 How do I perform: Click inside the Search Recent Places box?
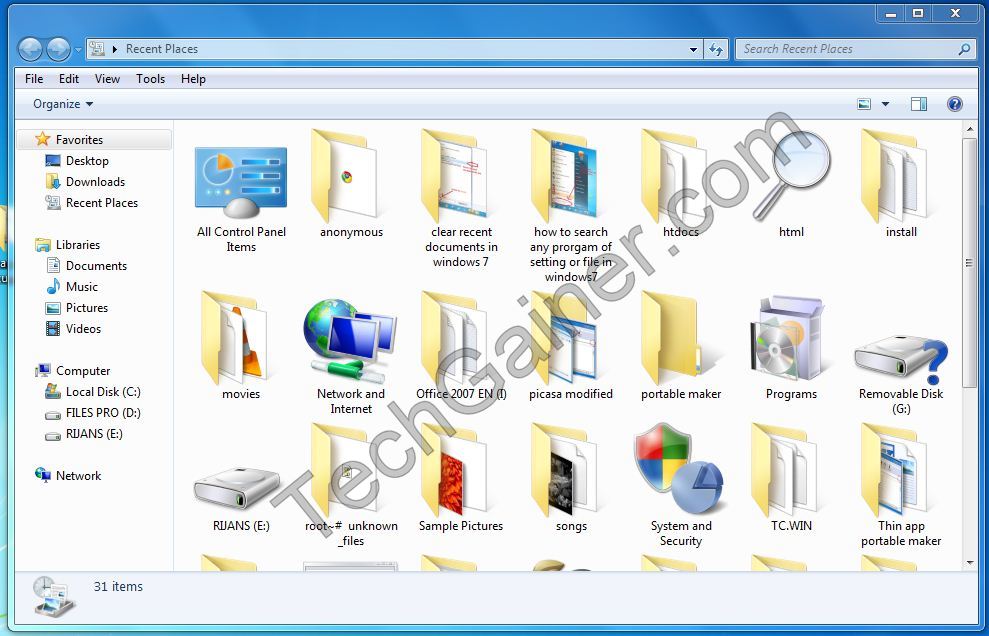tap(850, 48)
